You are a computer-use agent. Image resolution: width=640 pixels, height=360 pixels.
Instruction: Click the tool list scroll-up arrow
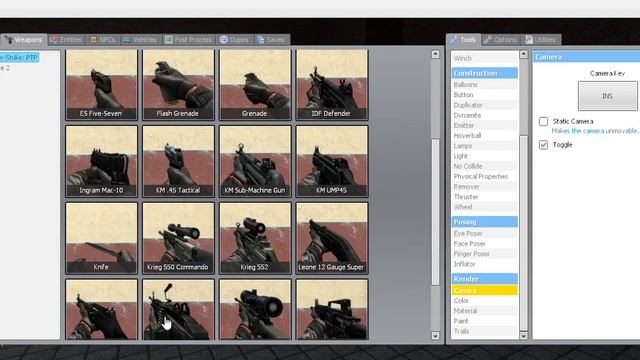(524, 54)
